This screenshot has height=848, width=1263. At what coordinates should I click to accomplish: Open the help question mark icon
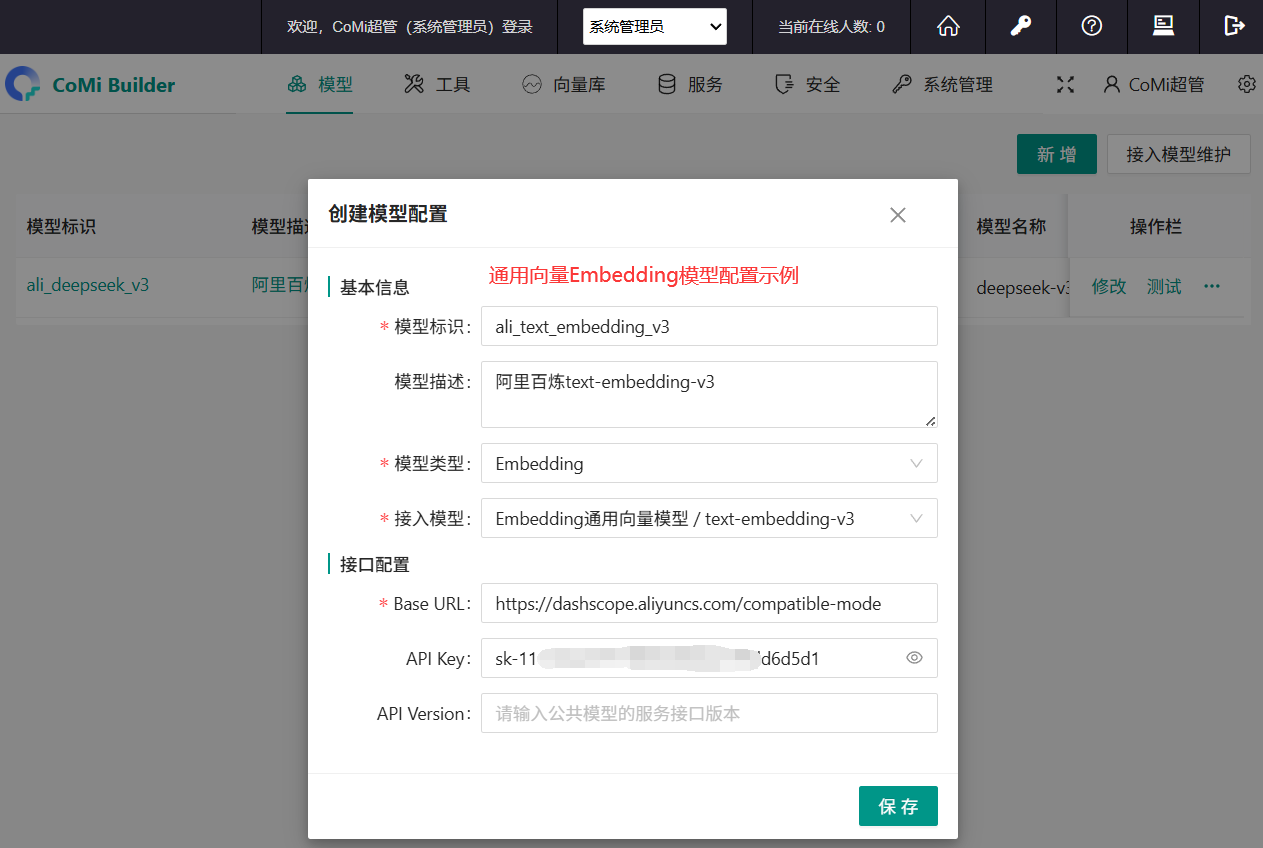pyautogui.click(x=1092, y=27)
